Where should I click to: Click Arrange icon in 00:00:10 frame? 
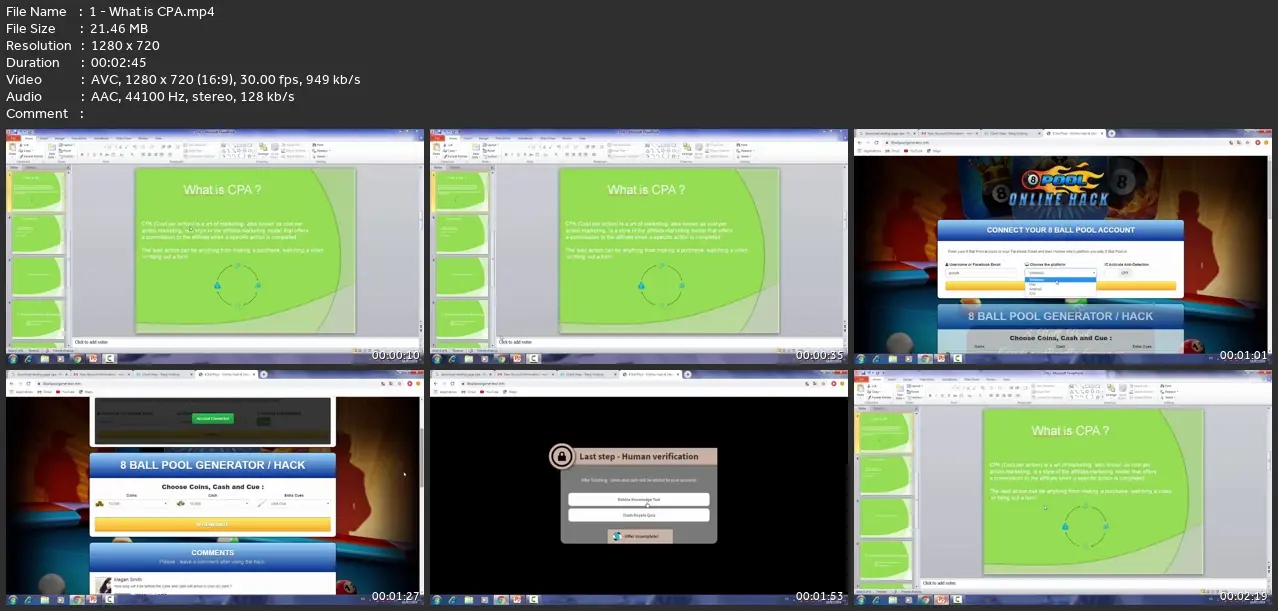[263, 148]
